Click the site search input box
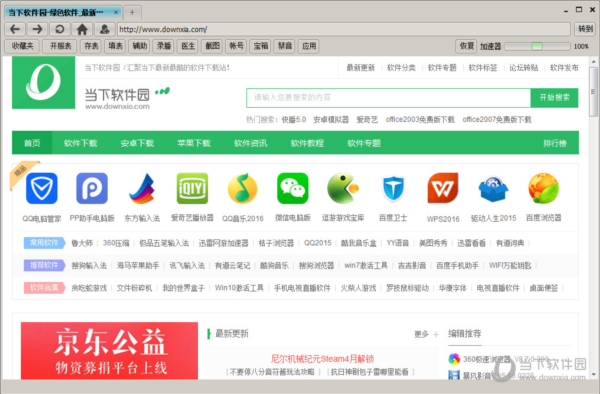Image resolution: width=600 pixels, height=394 pixels. coord(388,98)
